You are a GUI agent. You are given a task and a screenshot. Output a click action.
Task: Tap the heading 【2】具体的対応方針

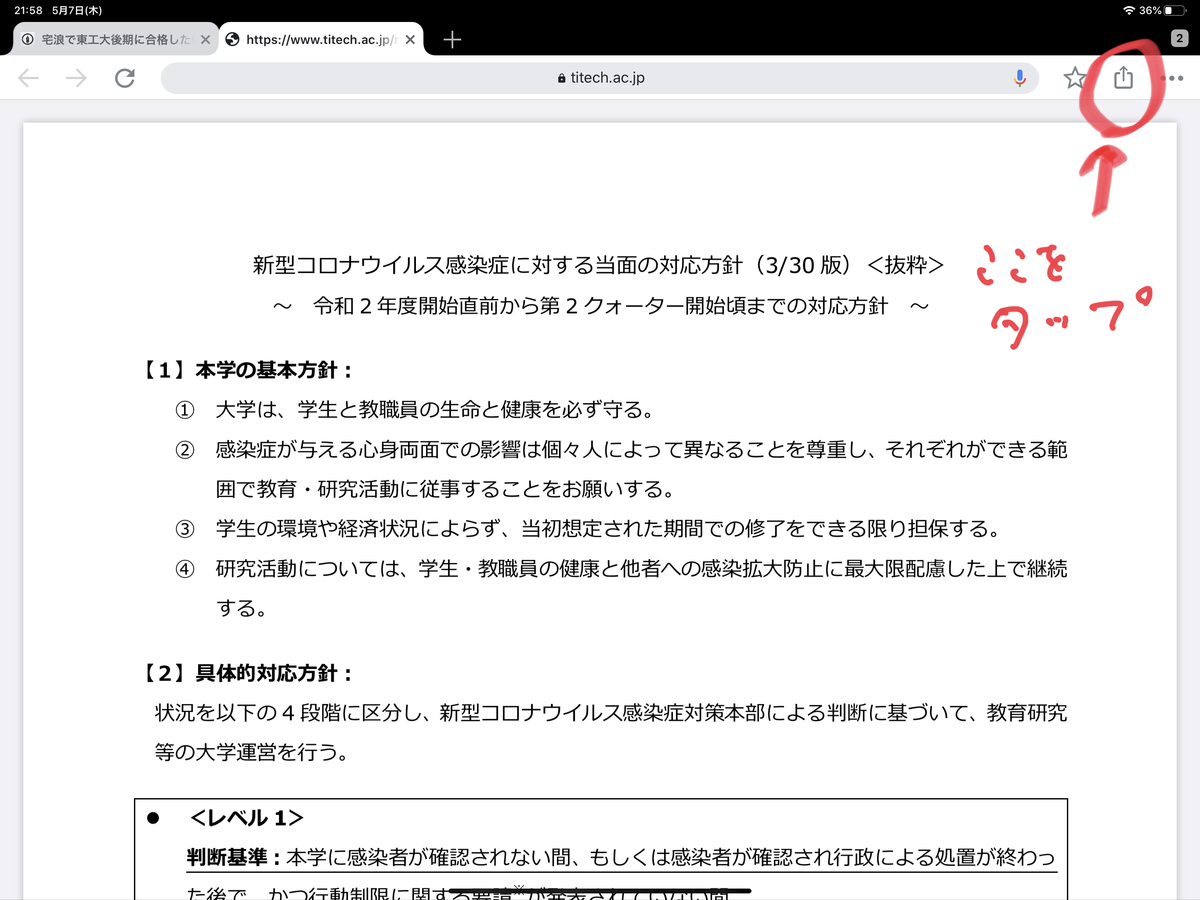248,674
